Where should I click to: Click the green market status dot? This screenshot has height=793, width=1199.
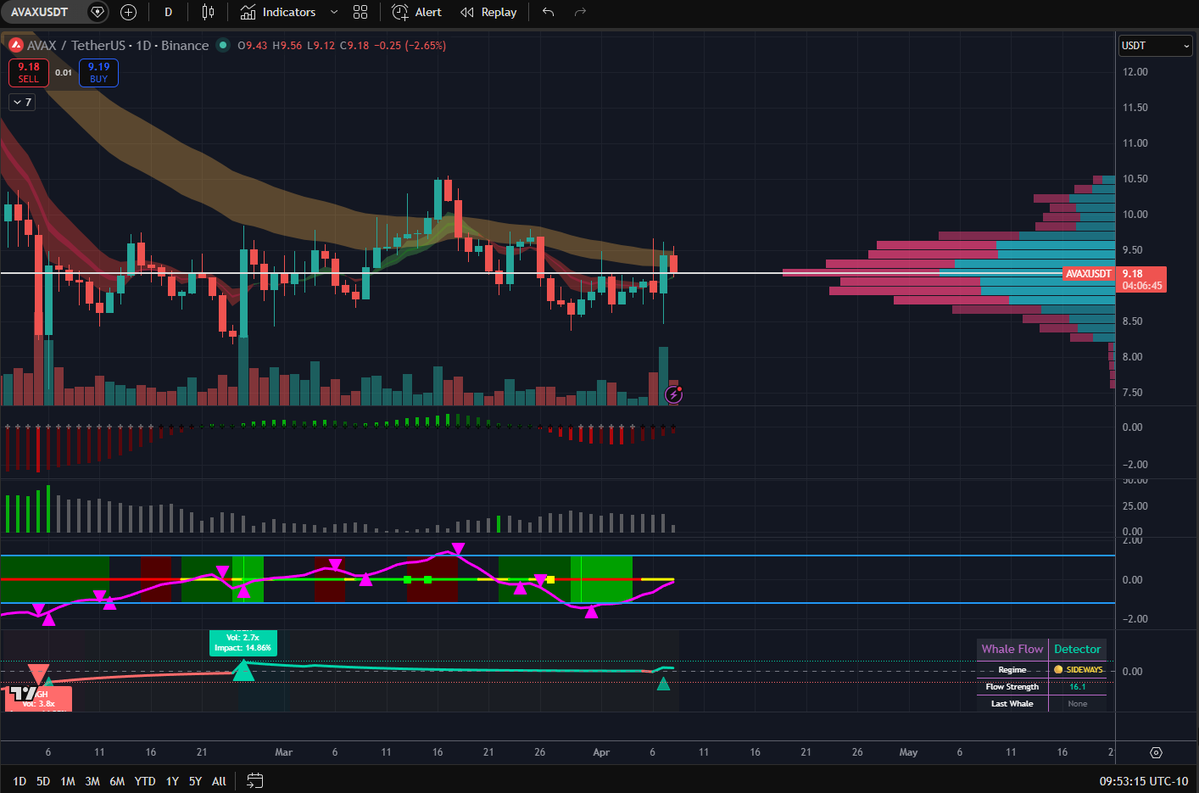coord(223,45)
